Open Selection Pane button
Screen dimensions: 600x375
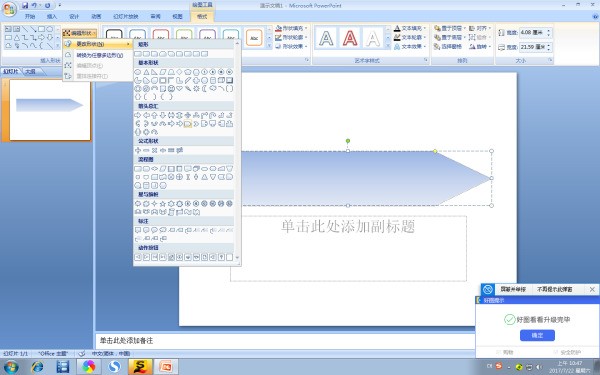coord(448,46)
